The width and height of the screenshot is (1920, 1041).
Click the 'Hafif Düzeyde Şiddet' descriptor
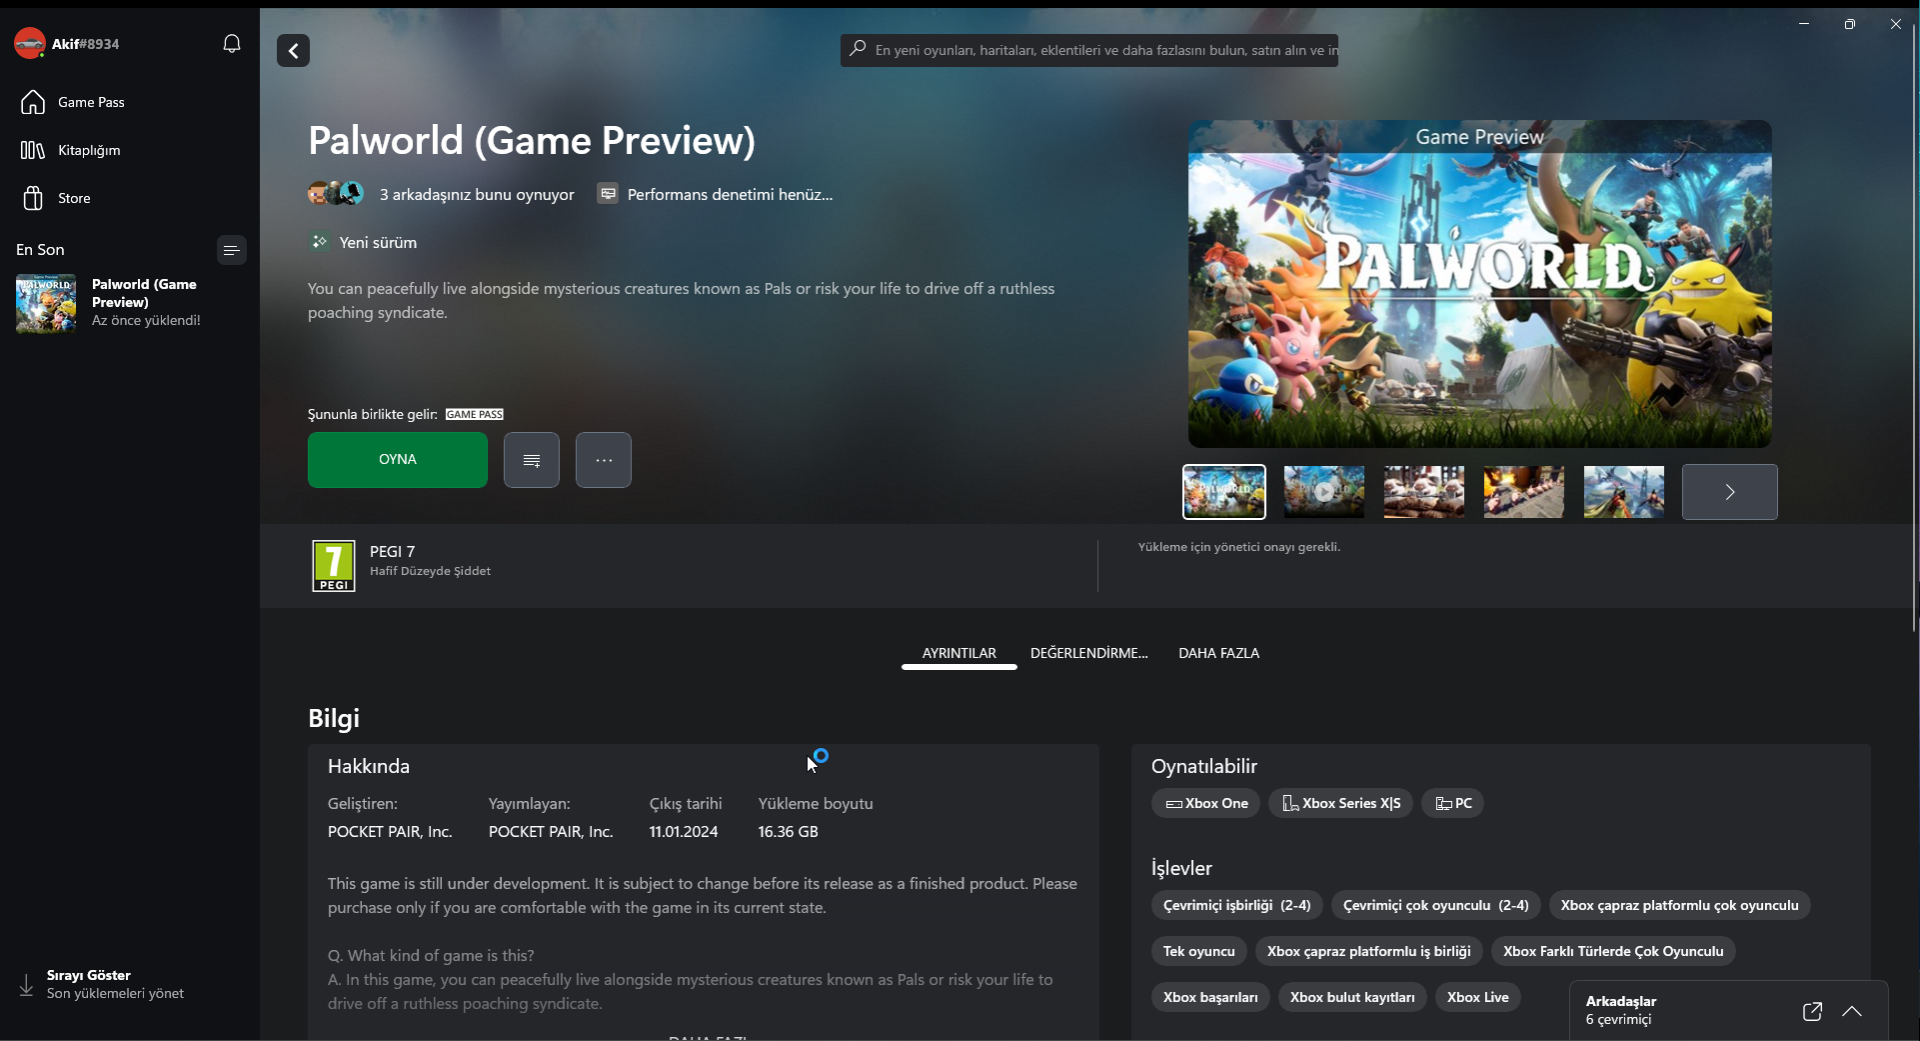pos(430,571)
